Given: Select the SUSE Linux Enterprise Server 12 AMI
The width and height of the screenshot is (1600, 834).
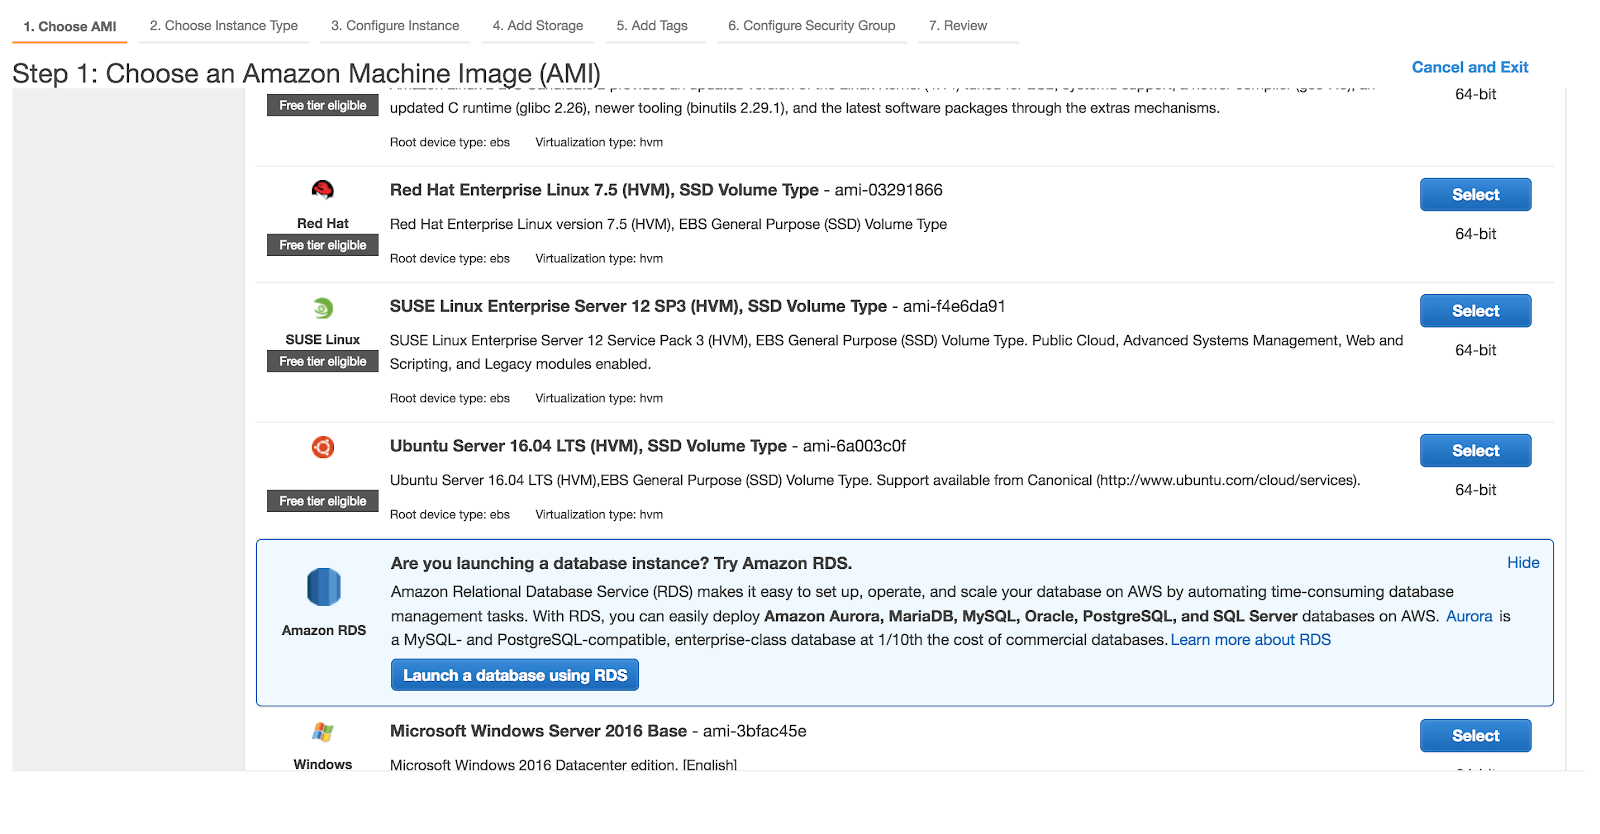Looking at the screenshot, I should point(1475,311).
